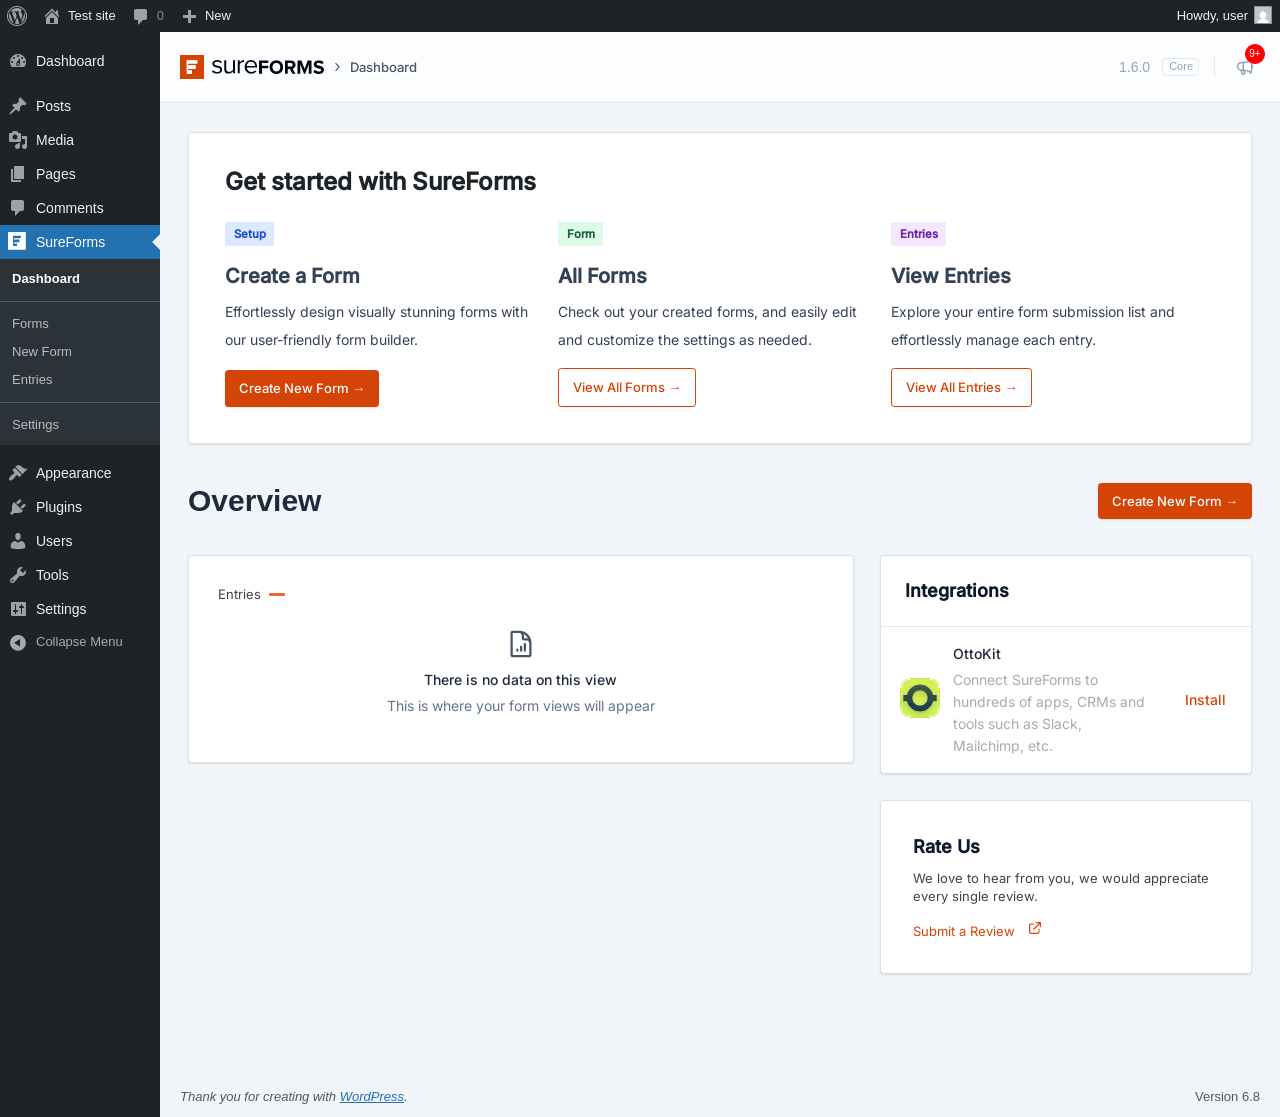
Task: Click the Integrations heading
Action: pos(957,590)
